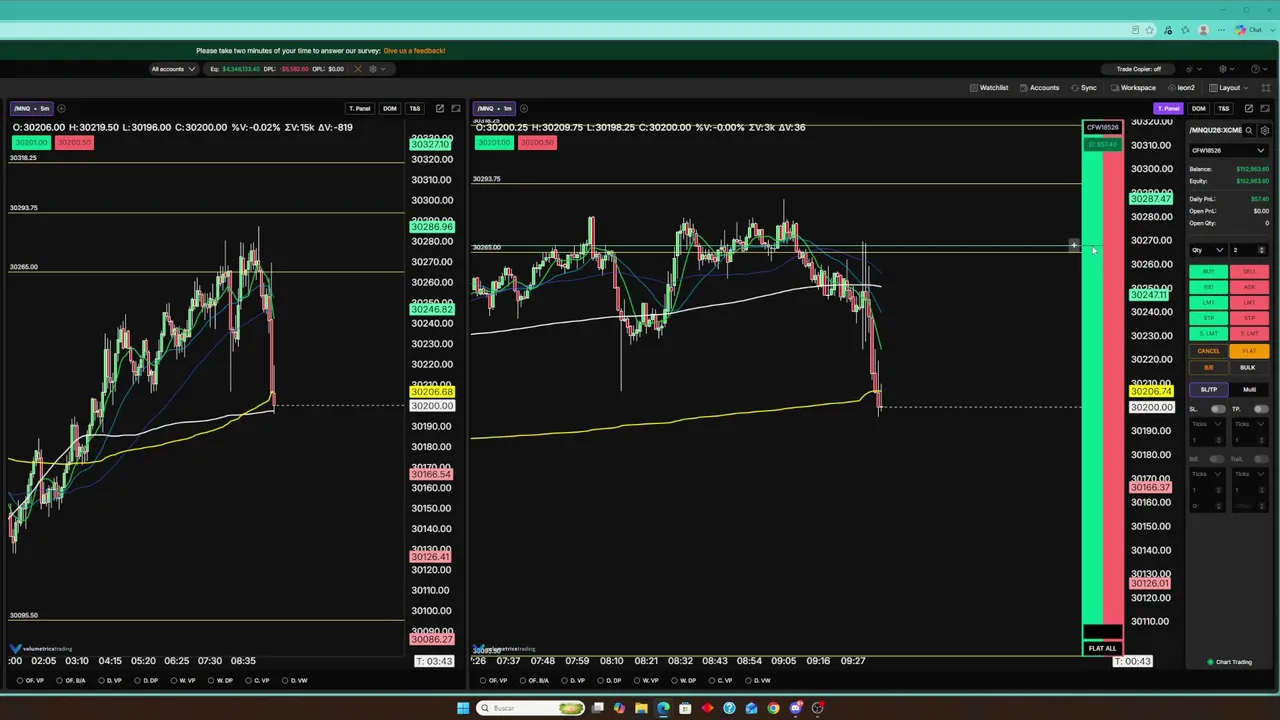The height and width of the screenshot is (720, 1280).
Task: Open T&S on the right chart
Action: (1223, 108)
